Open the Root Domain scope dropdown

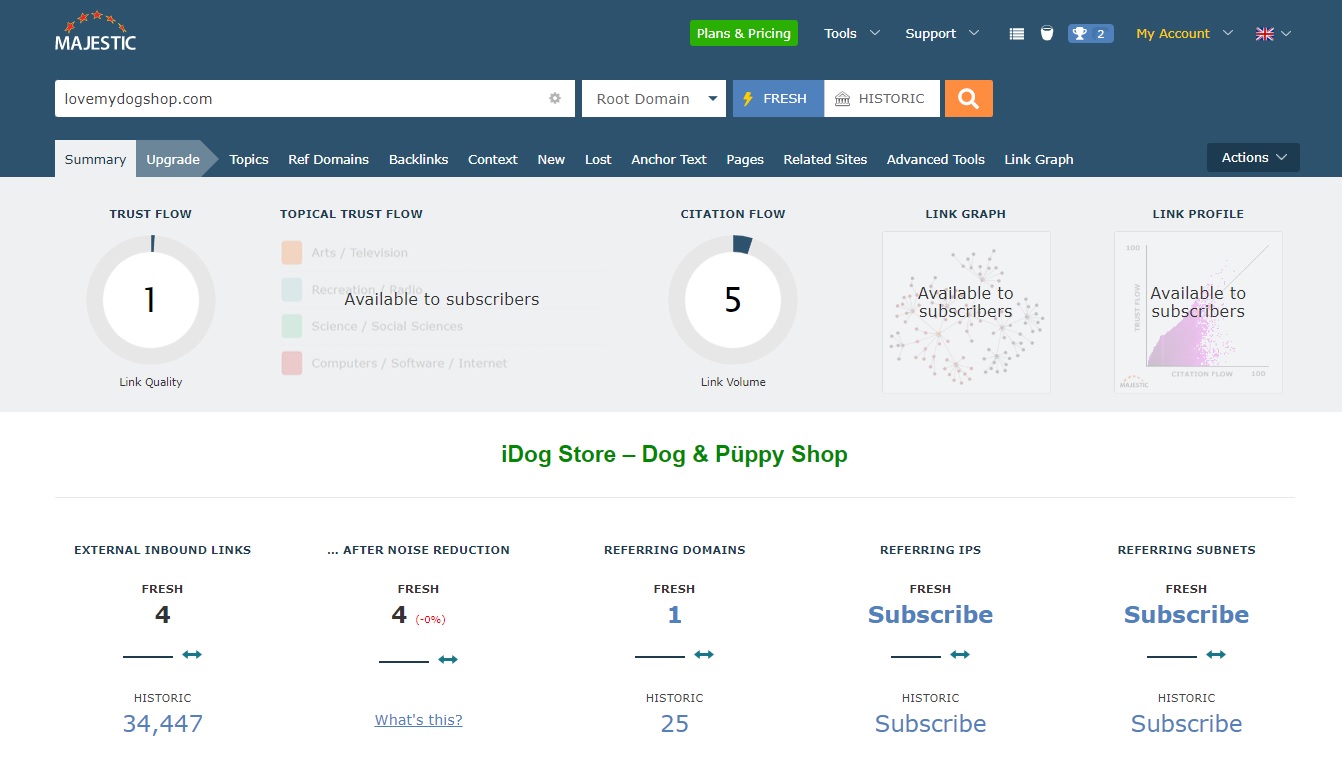[654, 98]
